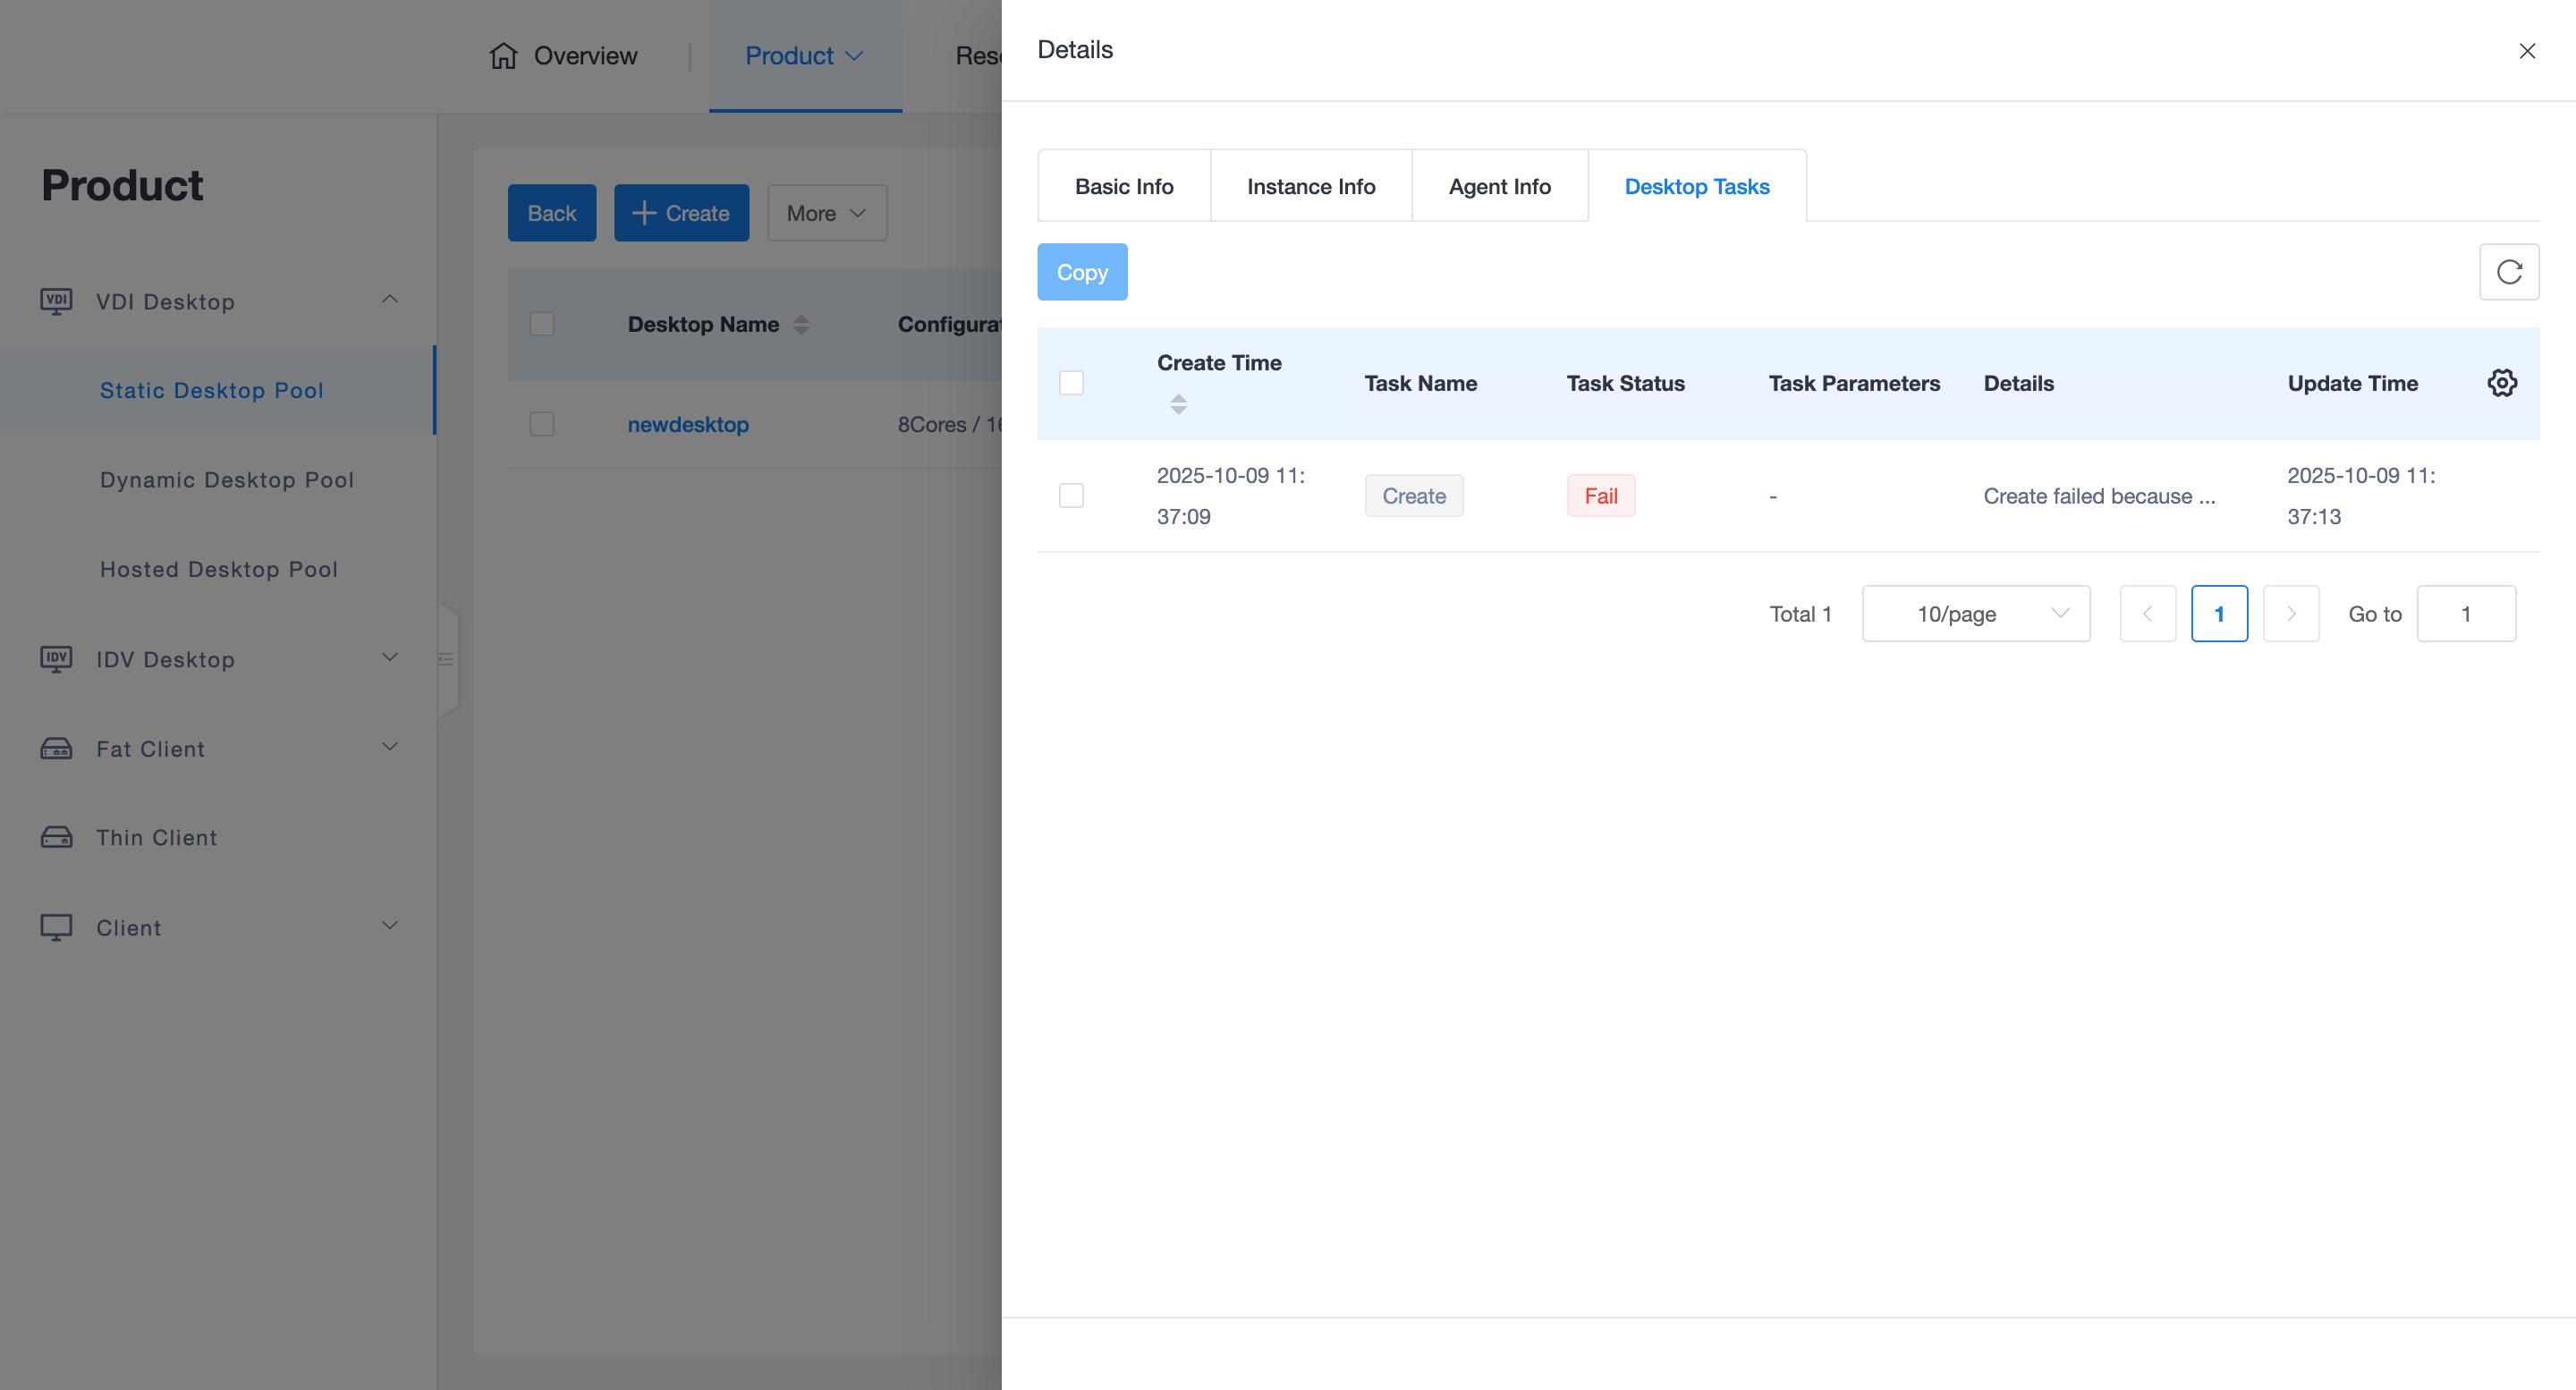Sort tasks by Create Time arrows

click(x=1178, y=404)
